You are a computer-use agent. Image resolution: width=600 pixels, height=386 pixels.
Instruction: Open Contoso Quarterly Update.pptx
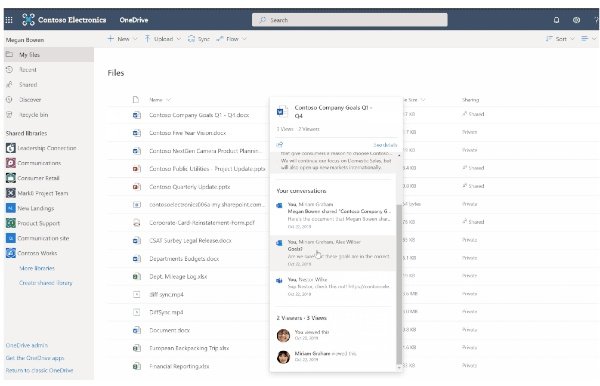click(x=190, y=187)
